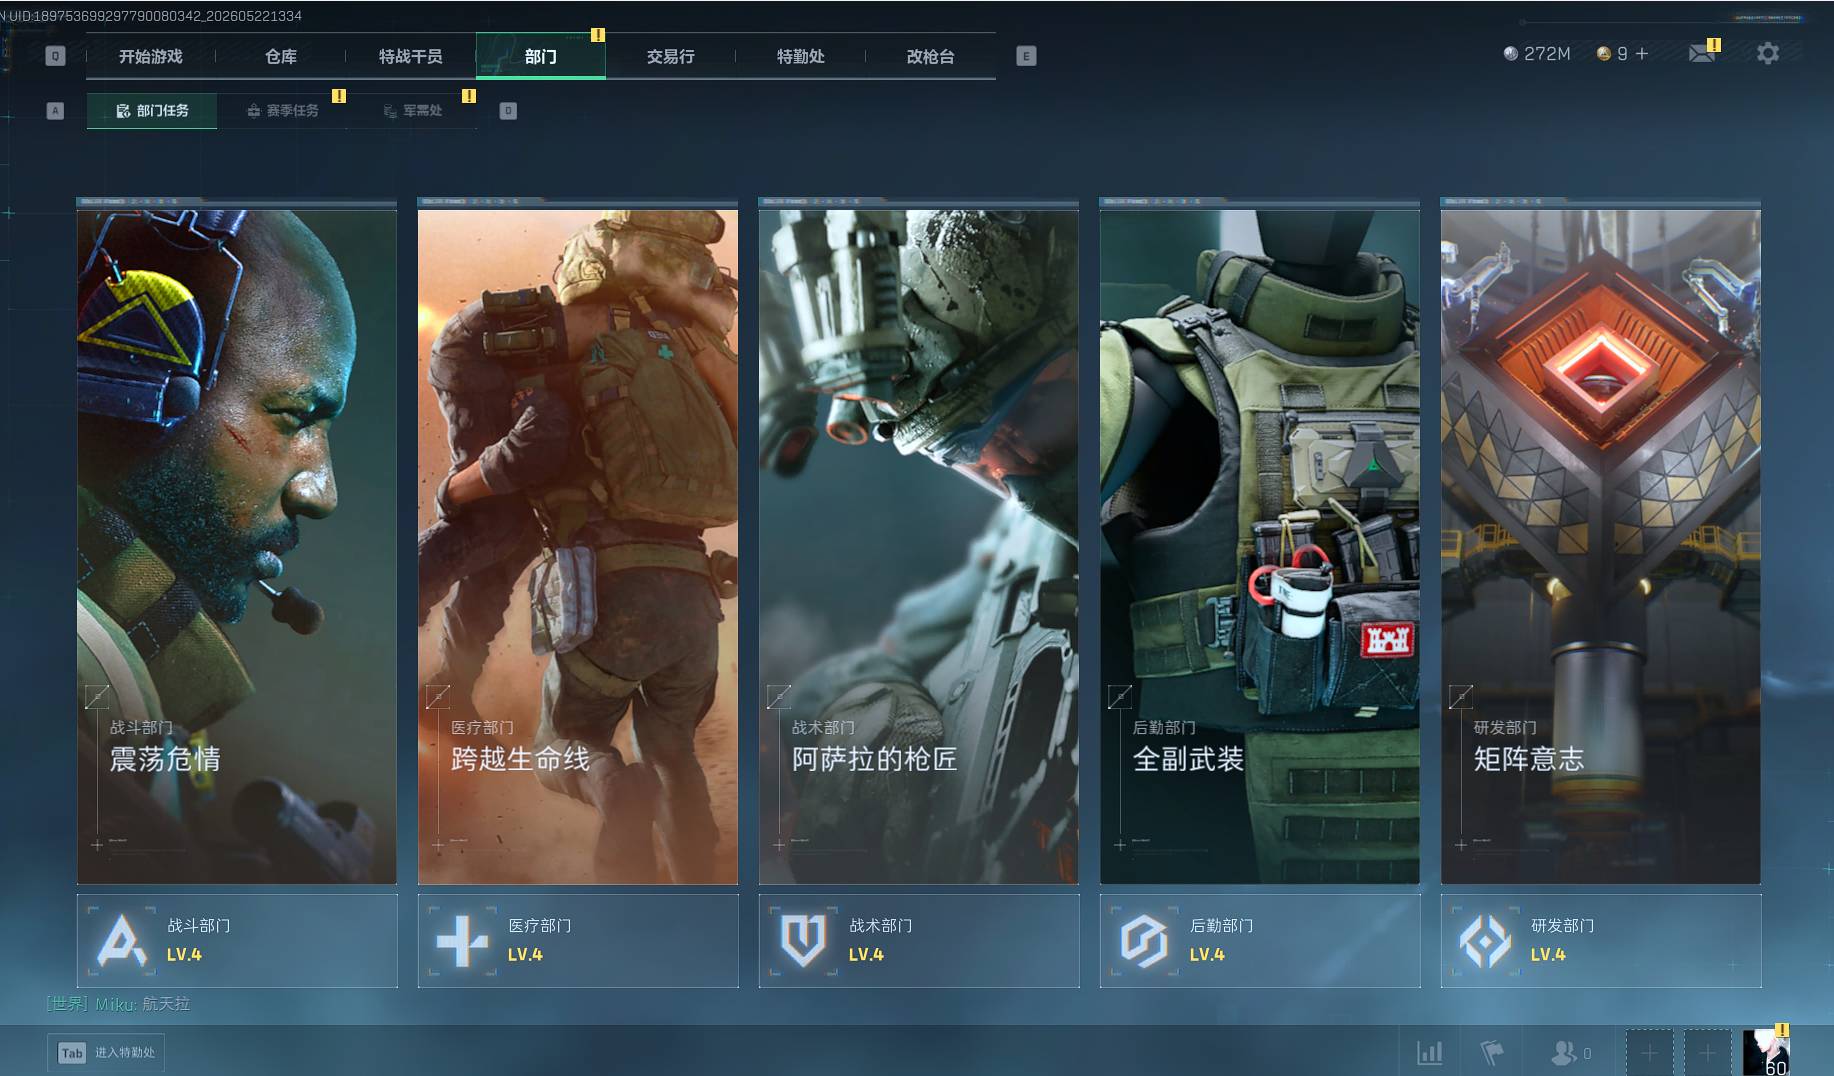This screenshot has height=1076, width=1834.
Task: Click the small icon on 跨越生命线 card
Action: (x=438, y=696)
